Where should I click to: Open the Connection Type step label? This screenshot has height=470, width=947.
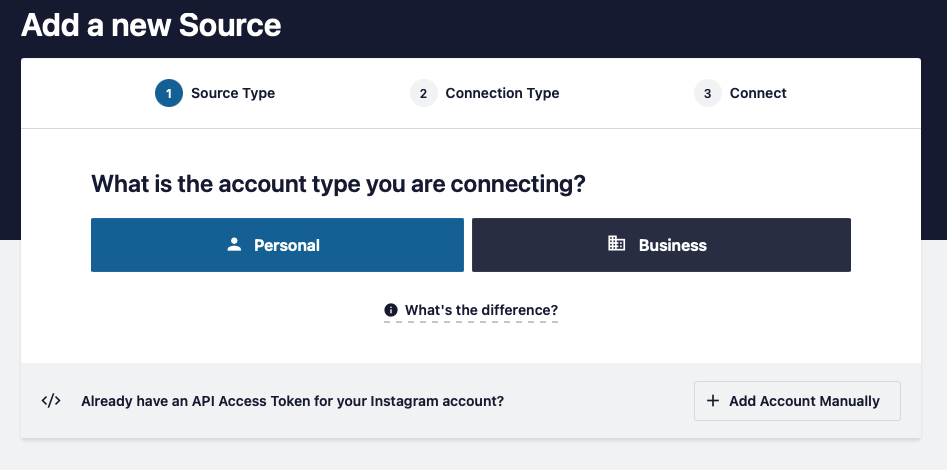click(x=502, y=93)
